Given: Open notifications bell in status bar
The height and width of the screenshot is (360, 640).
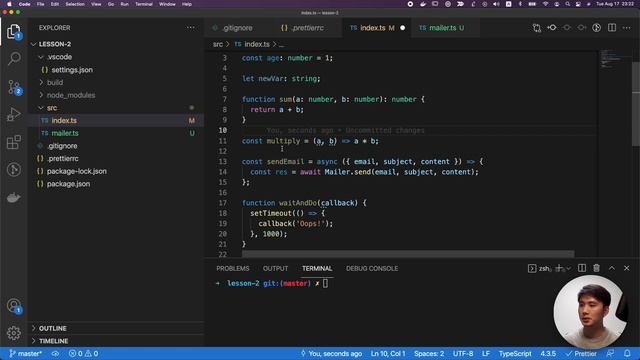Looking at the screenshot, I should [627, 353].
